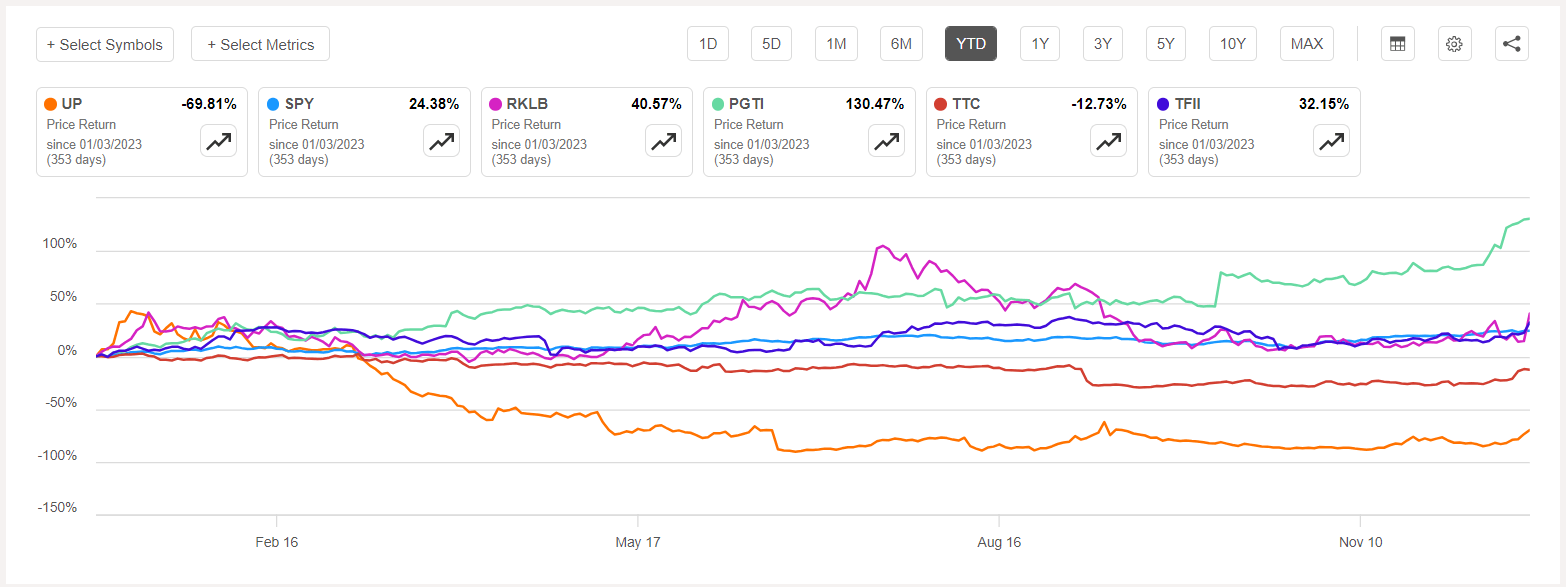Click the SPY sparkline icon
Image resolution: width=1566 pixels, height=587 pixels.
click(x=441, y=141)
